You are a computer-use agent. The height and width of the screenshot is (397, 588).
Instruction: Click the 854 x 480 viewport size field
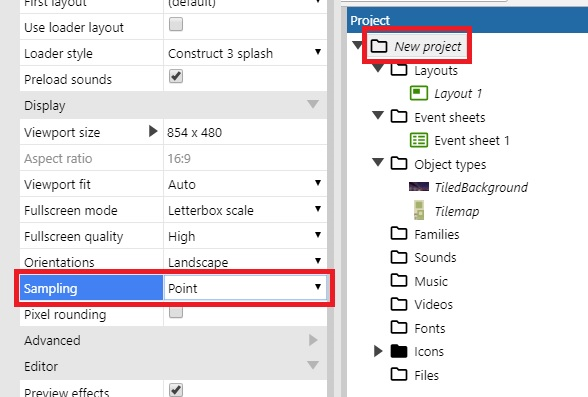point(245,132)
